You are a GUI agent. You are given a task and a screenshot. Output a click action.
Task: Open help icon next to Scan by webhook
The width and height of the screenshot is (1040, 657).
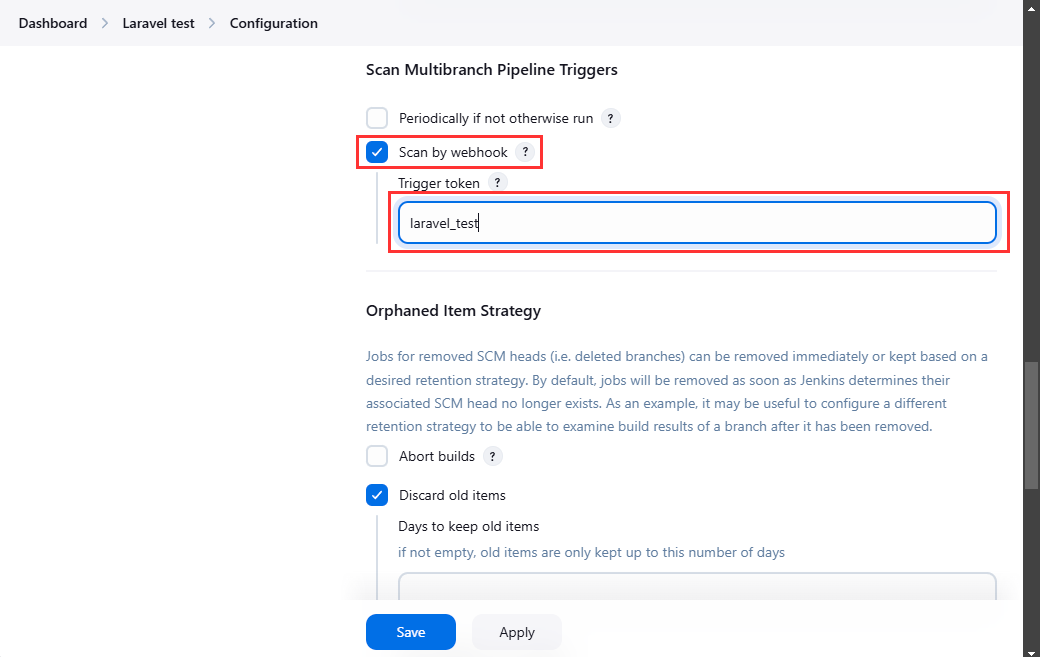[x=525, y=152]
